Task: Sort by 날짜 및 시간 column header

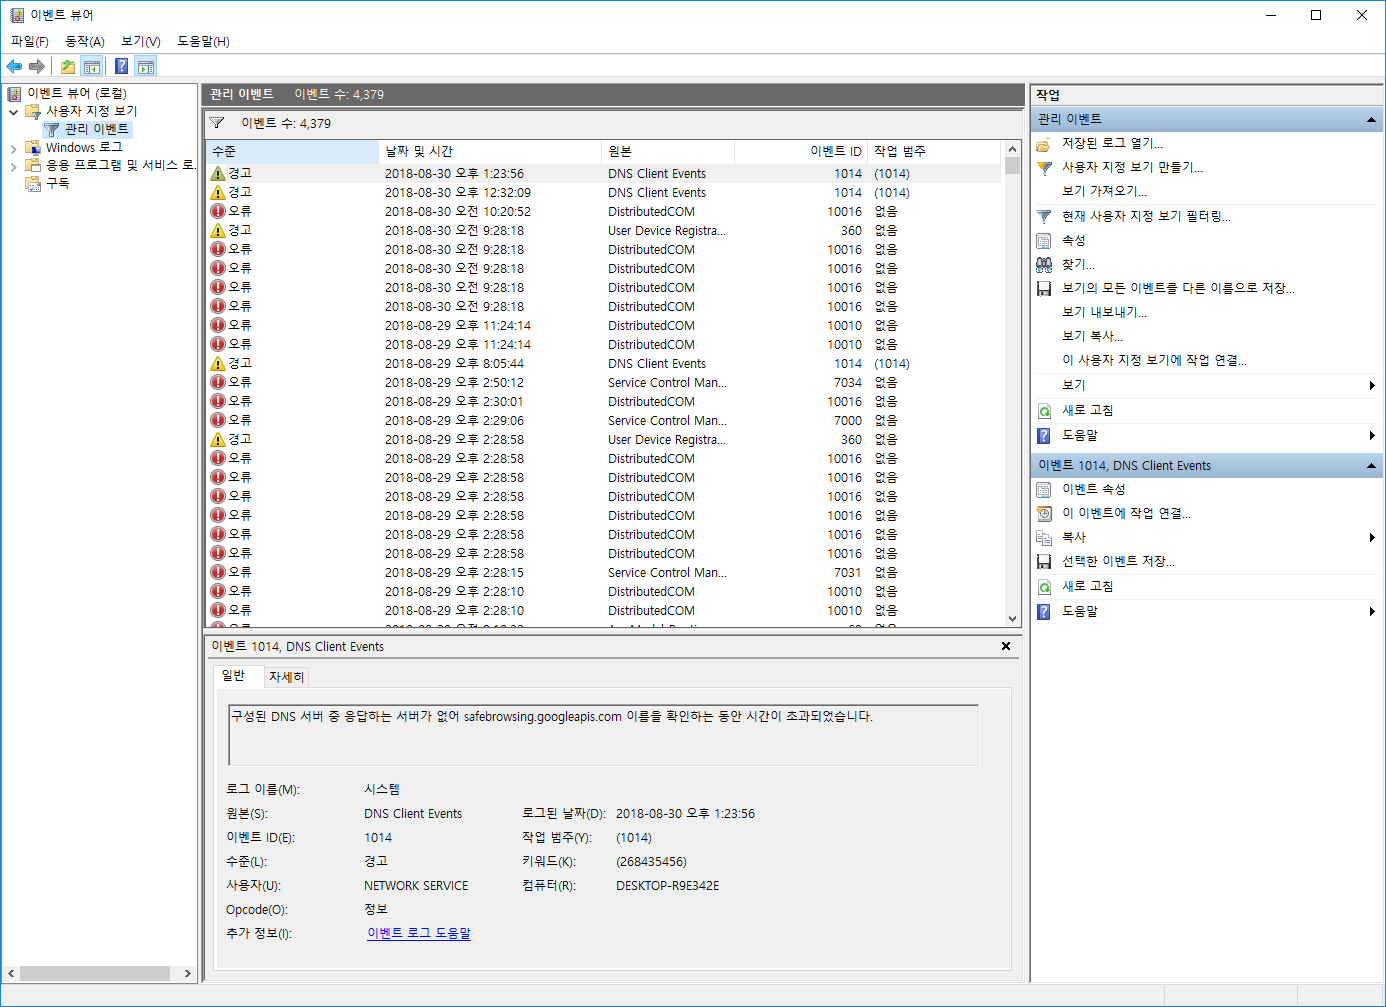Action: tap(491, 151)
